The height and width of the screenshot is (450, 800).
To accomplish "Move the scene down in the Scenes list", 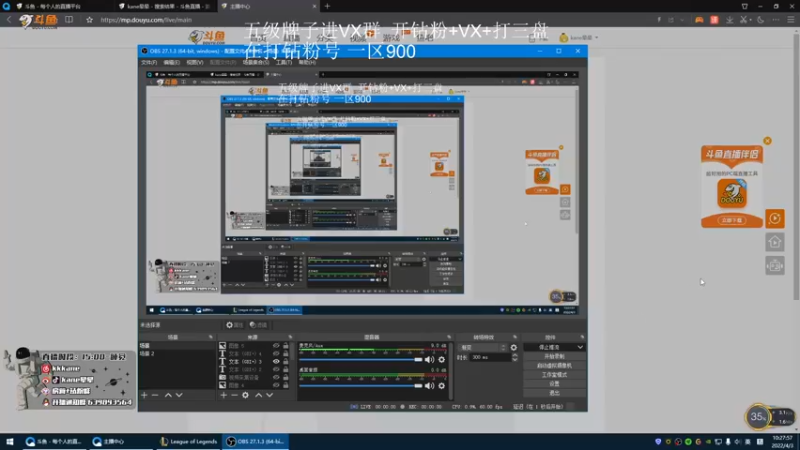I will 179,395.
